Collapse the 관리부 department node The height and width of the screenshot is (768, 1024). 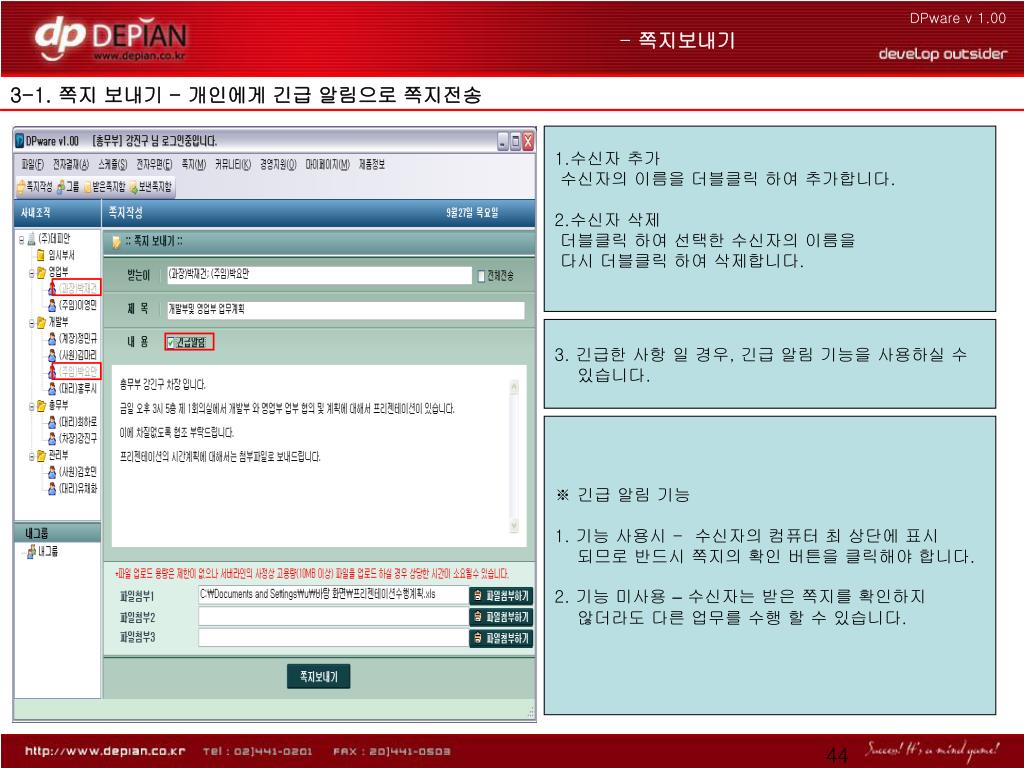pos(31,456)
